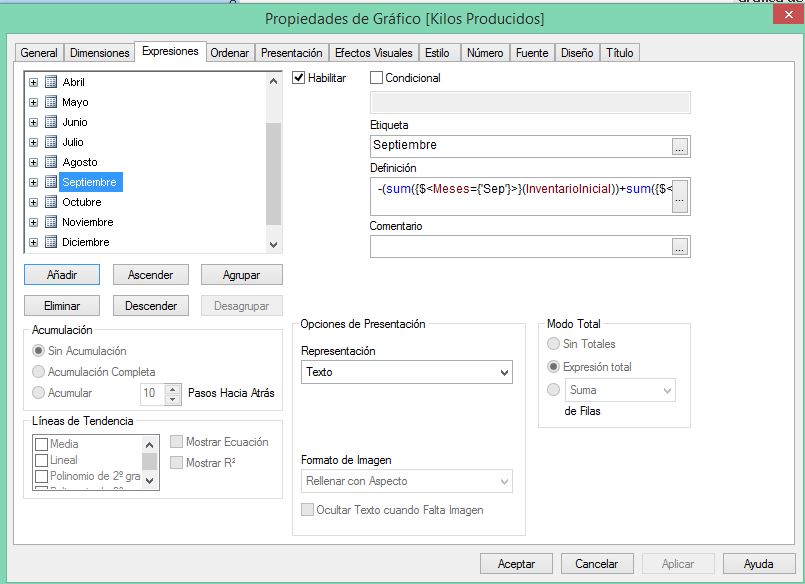Switch to the Dimensiones tab

(99, 53)
